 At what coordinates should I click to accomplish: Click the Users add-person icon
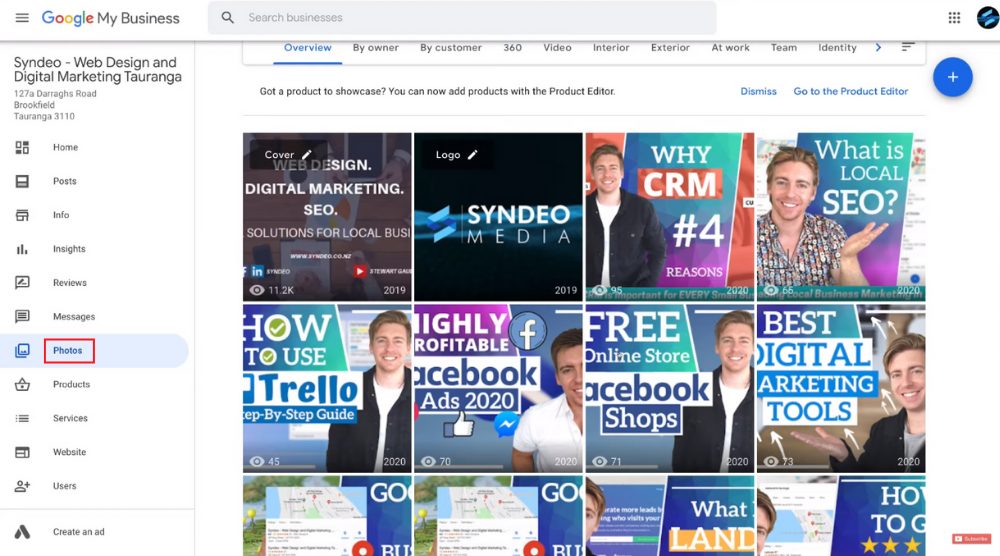pos(22,486)
